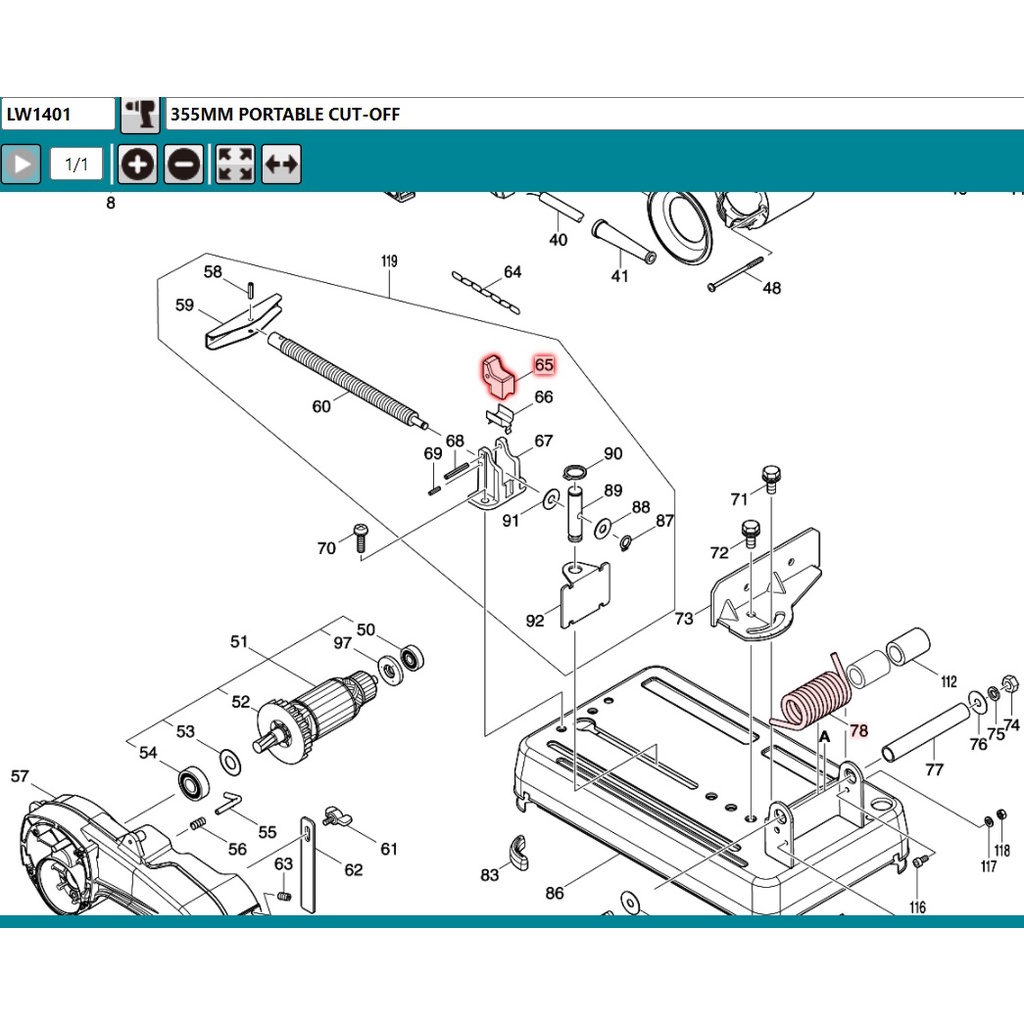The image size is (1024, 1024).
Task: Select highlighted spring part 78
Action: [x=859, y=730]
